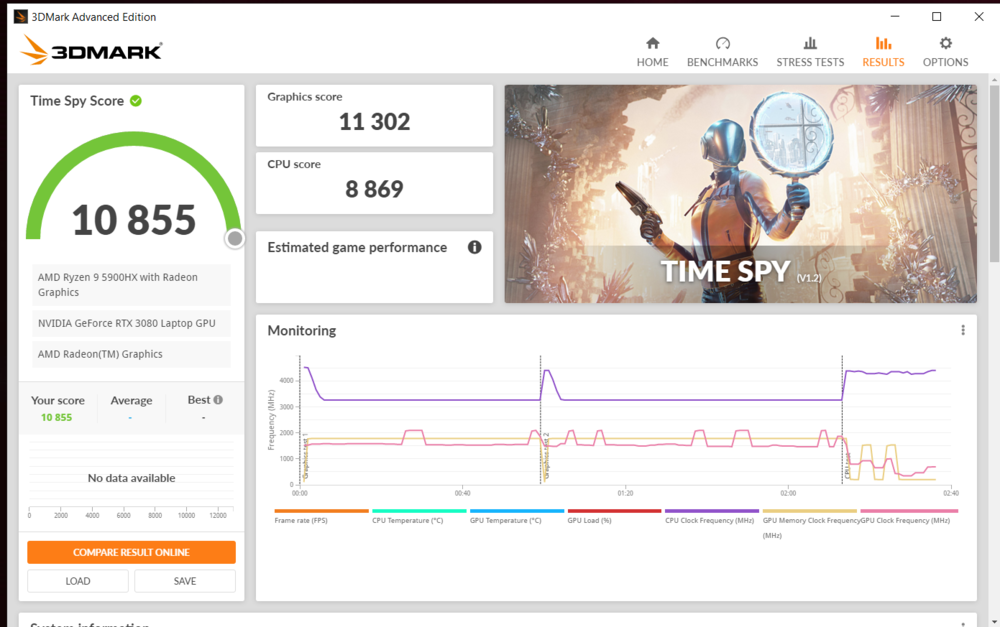The height and width of the screenshot is (627, 1000).
Task: Open the Benchmarks gauge icon
Action: click(x=722, y=44)
